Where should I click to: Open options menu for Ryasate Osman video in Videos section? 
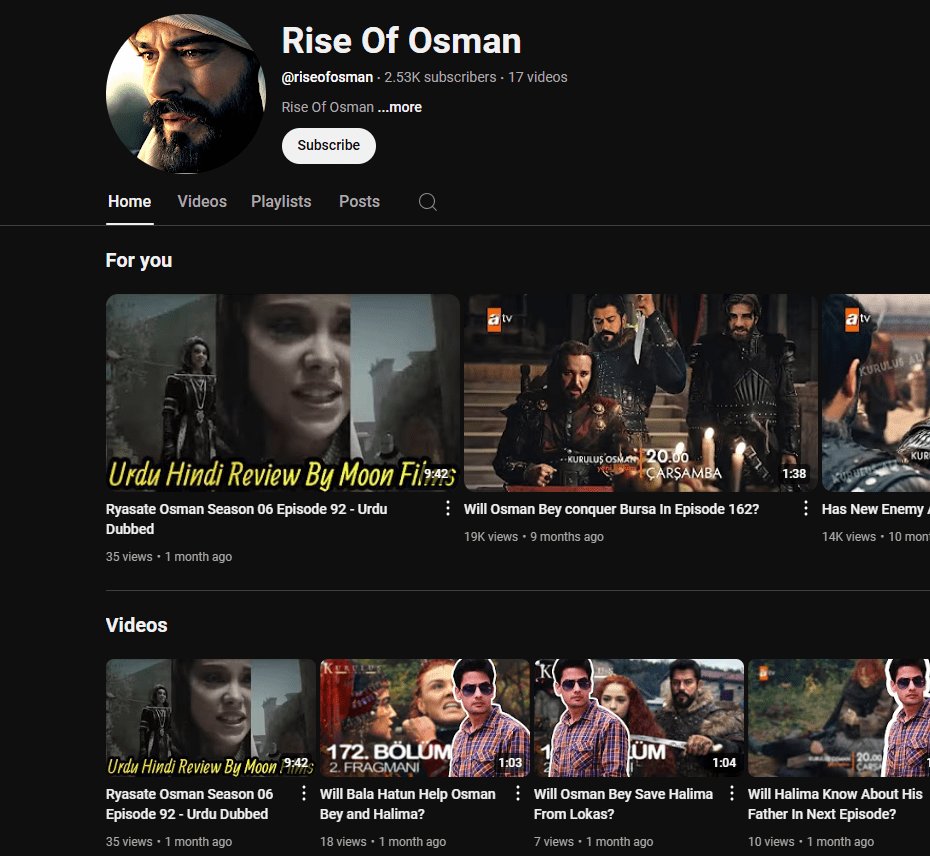pos(304,793)
